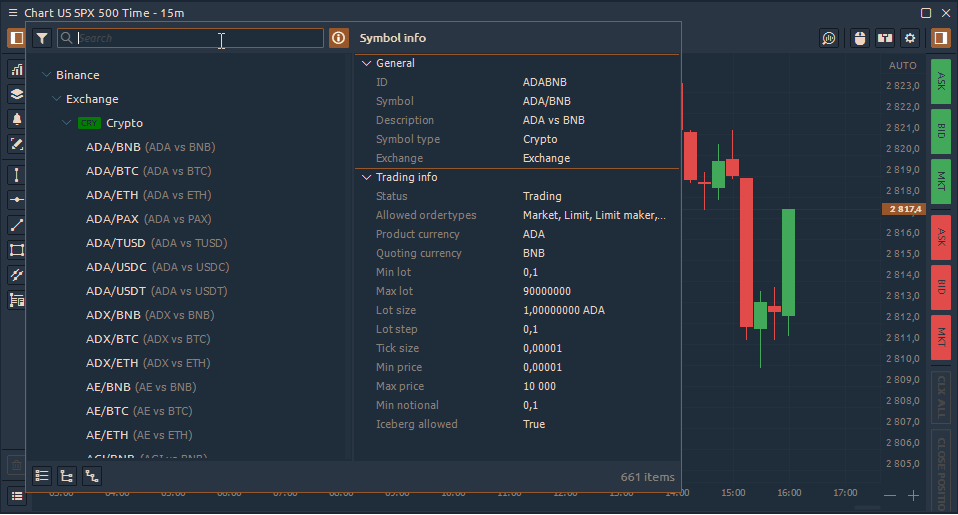Select ADX/BTC symbol
This screenshot has width=958, height=515.
tap(148, 339)
